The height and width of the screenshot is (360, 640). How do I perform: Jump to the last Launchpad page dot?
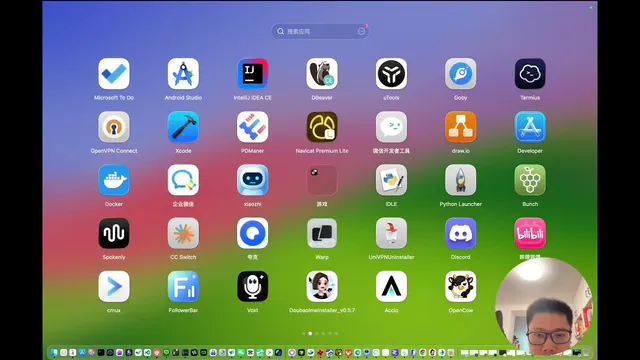336,333
